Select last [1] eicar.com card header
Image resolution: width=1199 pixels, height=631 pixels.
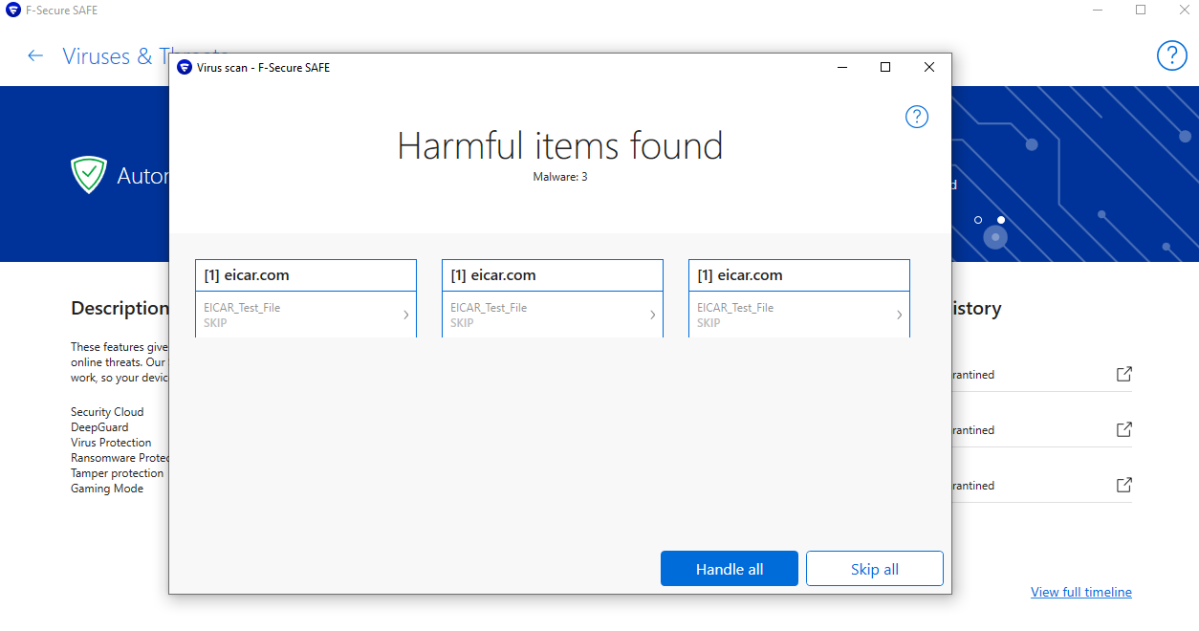point(799,275)
